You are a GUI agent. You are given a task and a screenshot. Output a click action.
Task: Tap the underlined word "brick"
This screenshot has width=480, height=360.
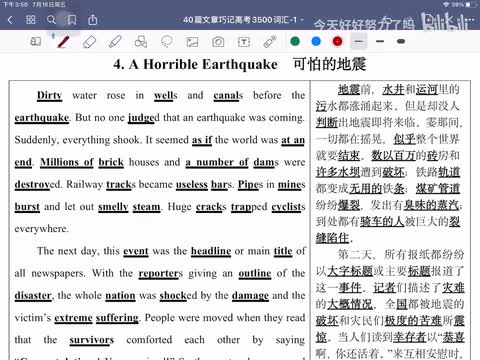pyautogui.click(x=111, y=162)
